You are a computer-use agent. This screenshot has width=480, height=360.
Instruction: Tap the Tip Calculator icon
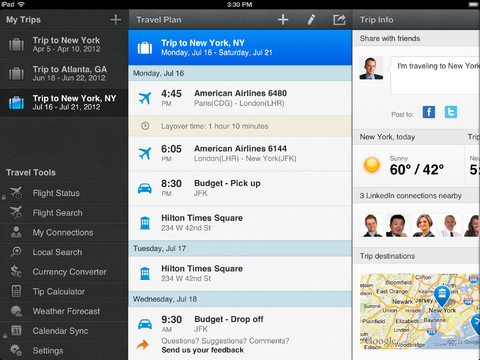(x=16, y=291)
